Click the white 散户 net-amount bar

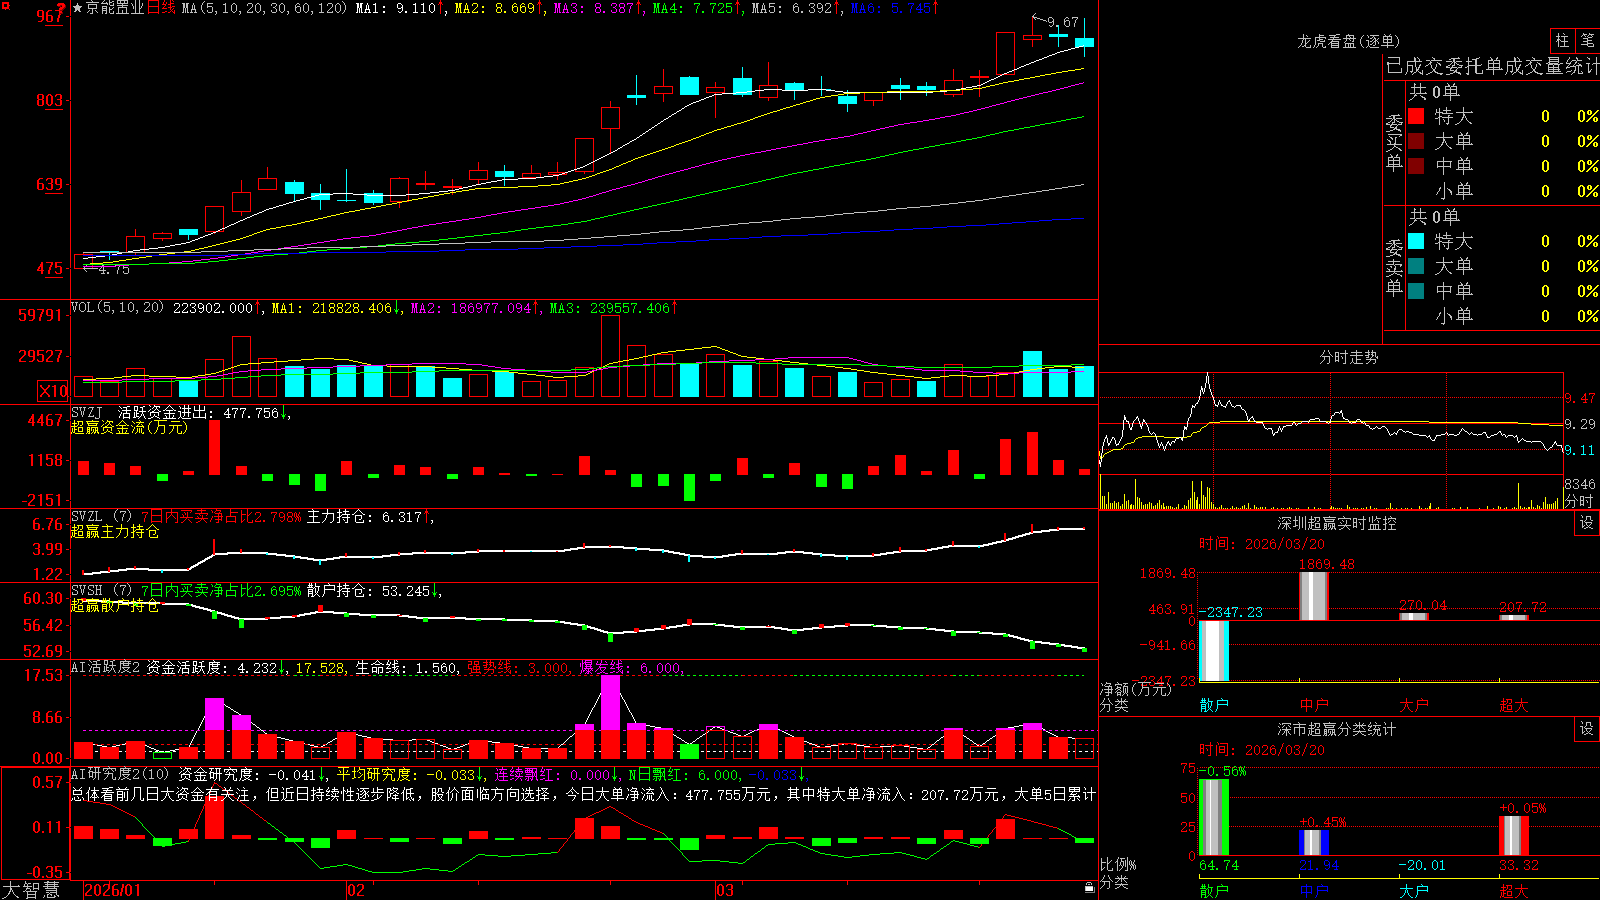pyautogui.click(x=1214, y=651)
